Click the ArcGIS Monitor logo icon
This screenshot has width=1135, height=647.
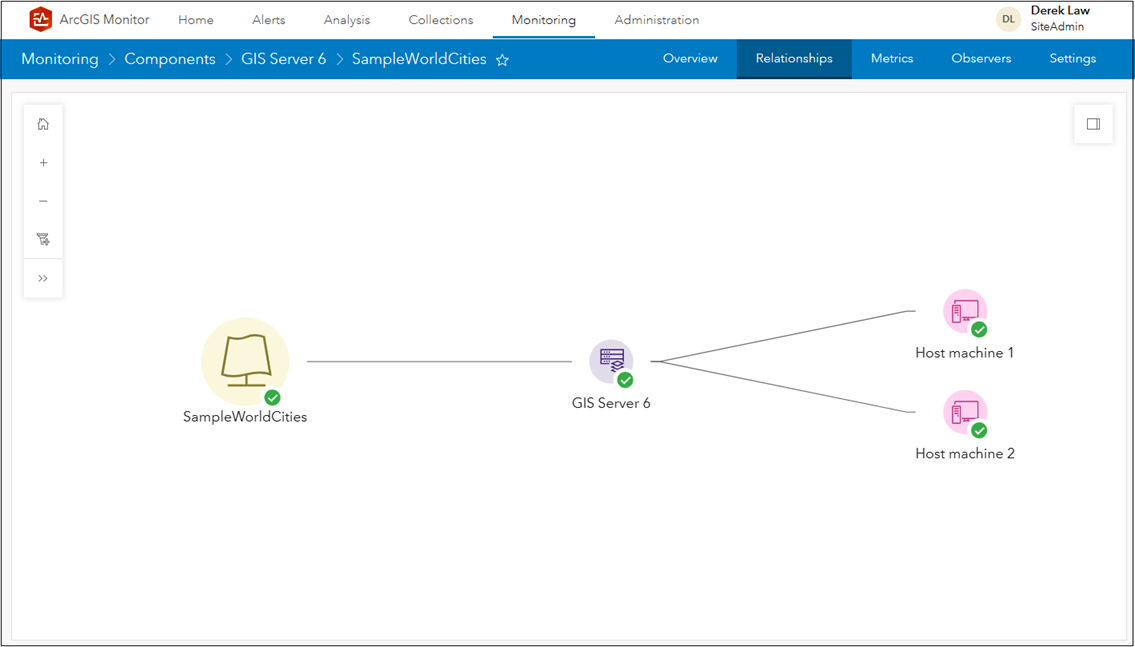[x=41, y=20]
